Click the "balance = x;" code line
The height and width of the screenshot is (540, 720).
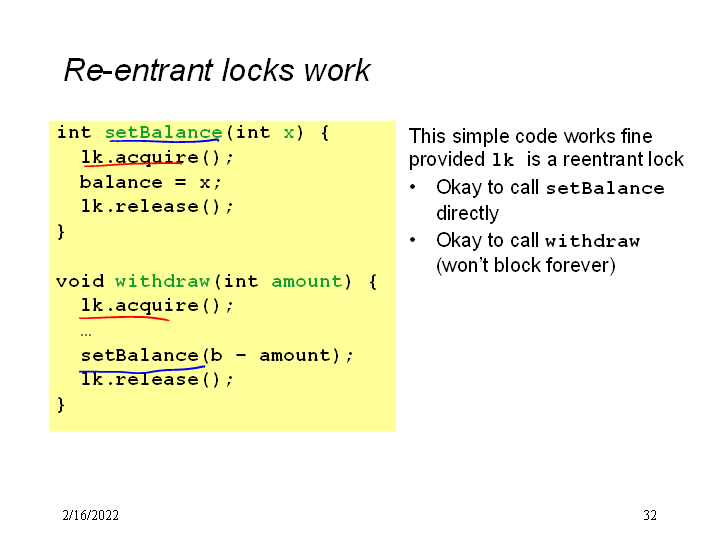tap(151, 182)
